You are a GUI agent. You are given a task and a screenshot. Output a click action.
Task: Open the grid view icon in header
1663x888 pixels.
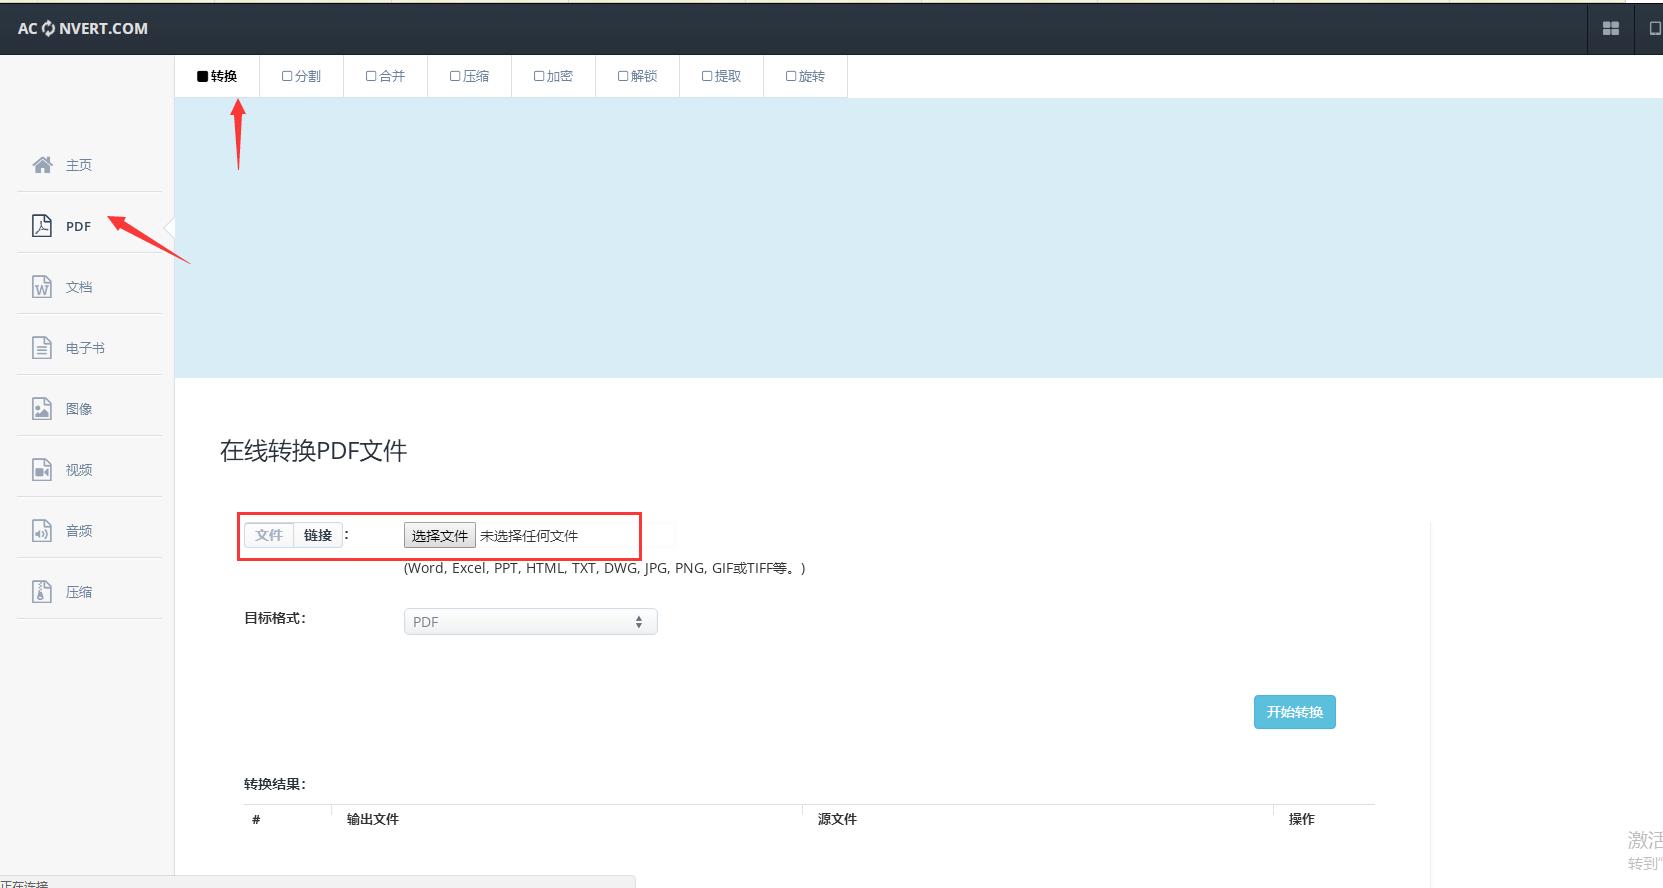[x=1611, y=29]
